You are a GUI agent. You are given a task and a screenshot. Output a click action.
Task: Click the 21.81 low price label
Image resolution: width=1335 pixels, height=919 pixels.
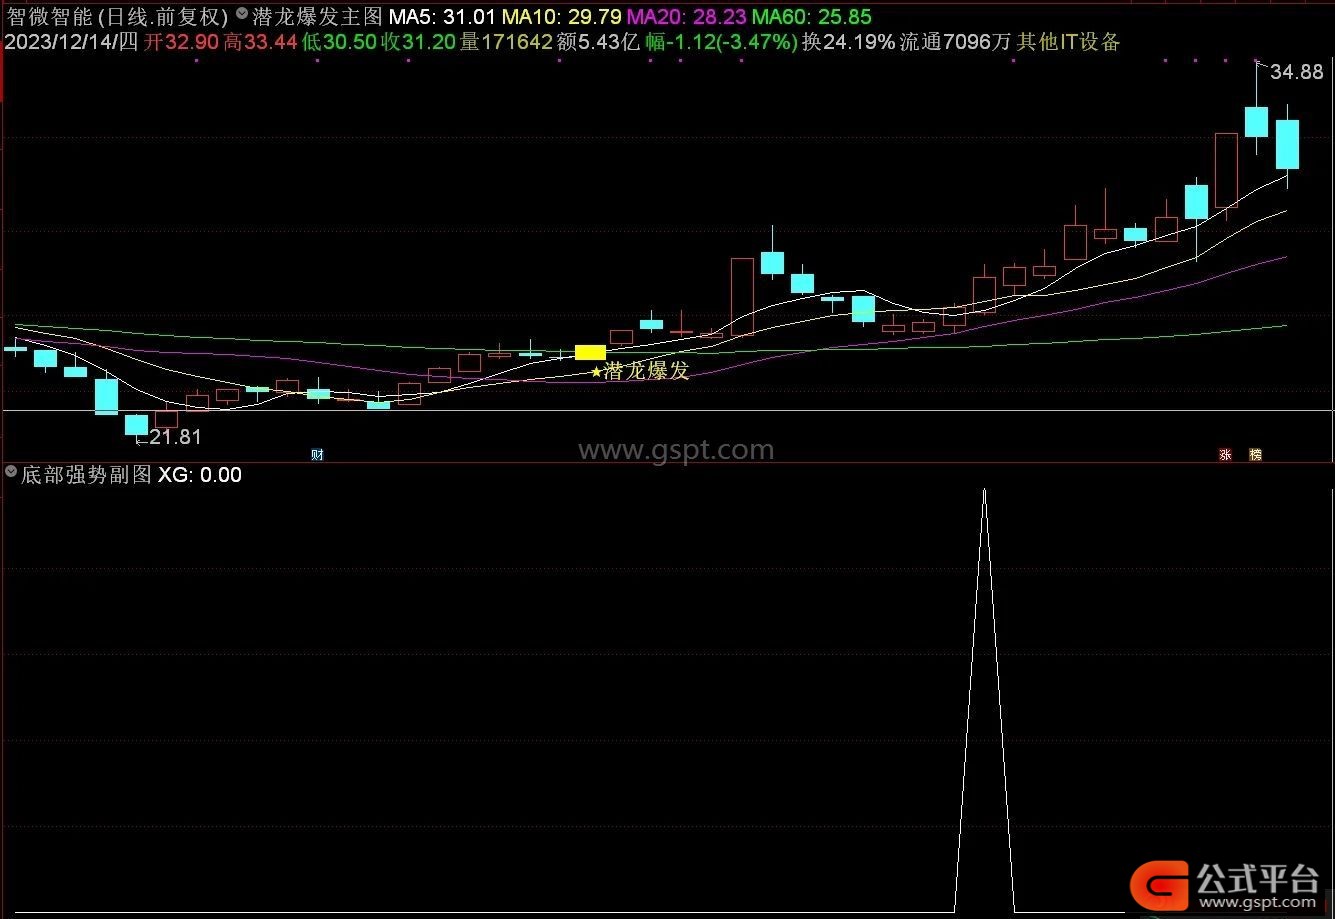coord(175,437)
